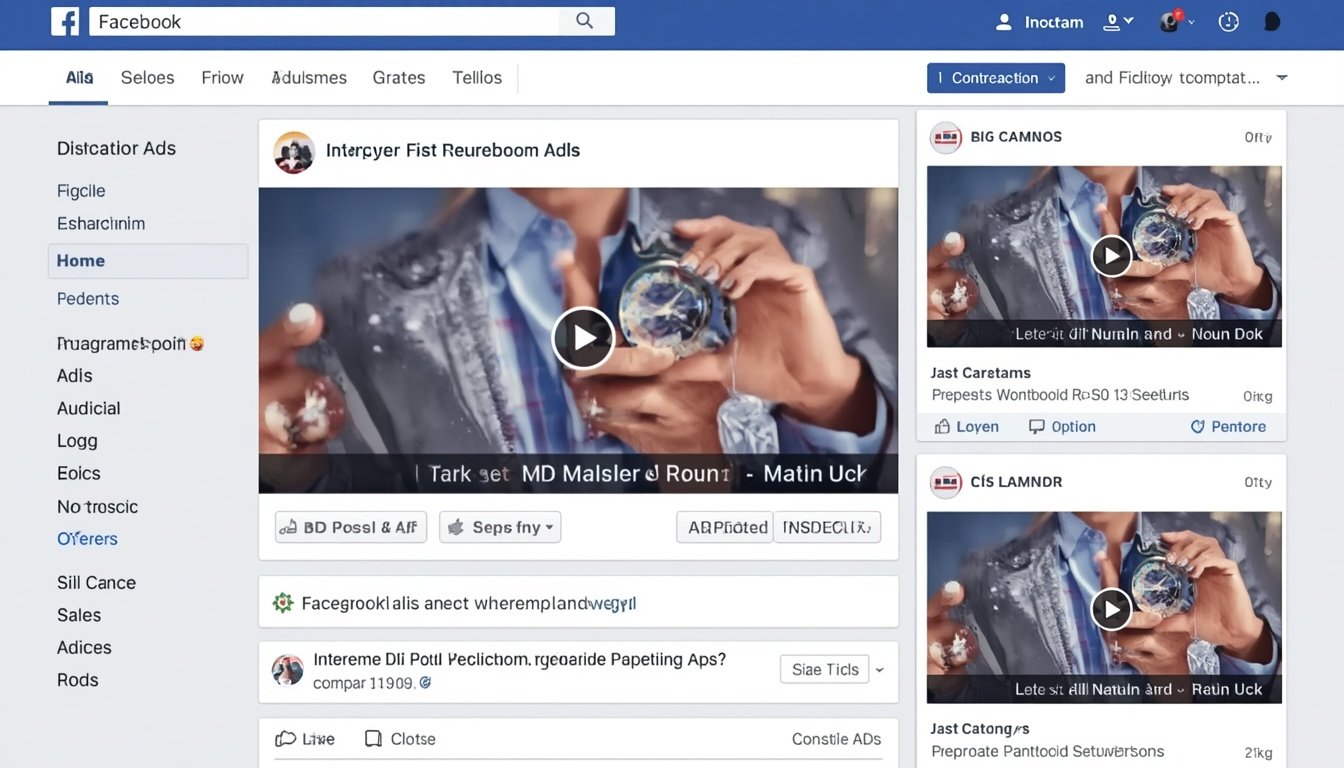Click the Option comment button
This screenshot has width=1344, height=768.
pos(1062,427)
